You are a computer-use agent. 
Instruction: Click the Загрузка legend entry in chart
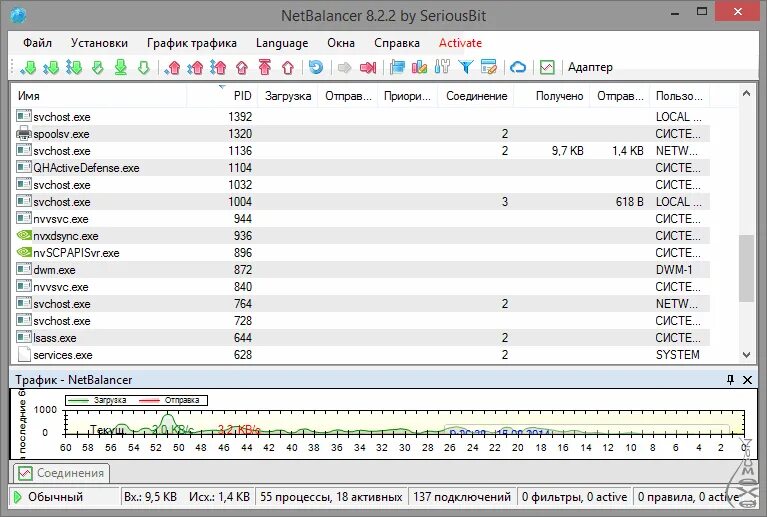[97, 400]
